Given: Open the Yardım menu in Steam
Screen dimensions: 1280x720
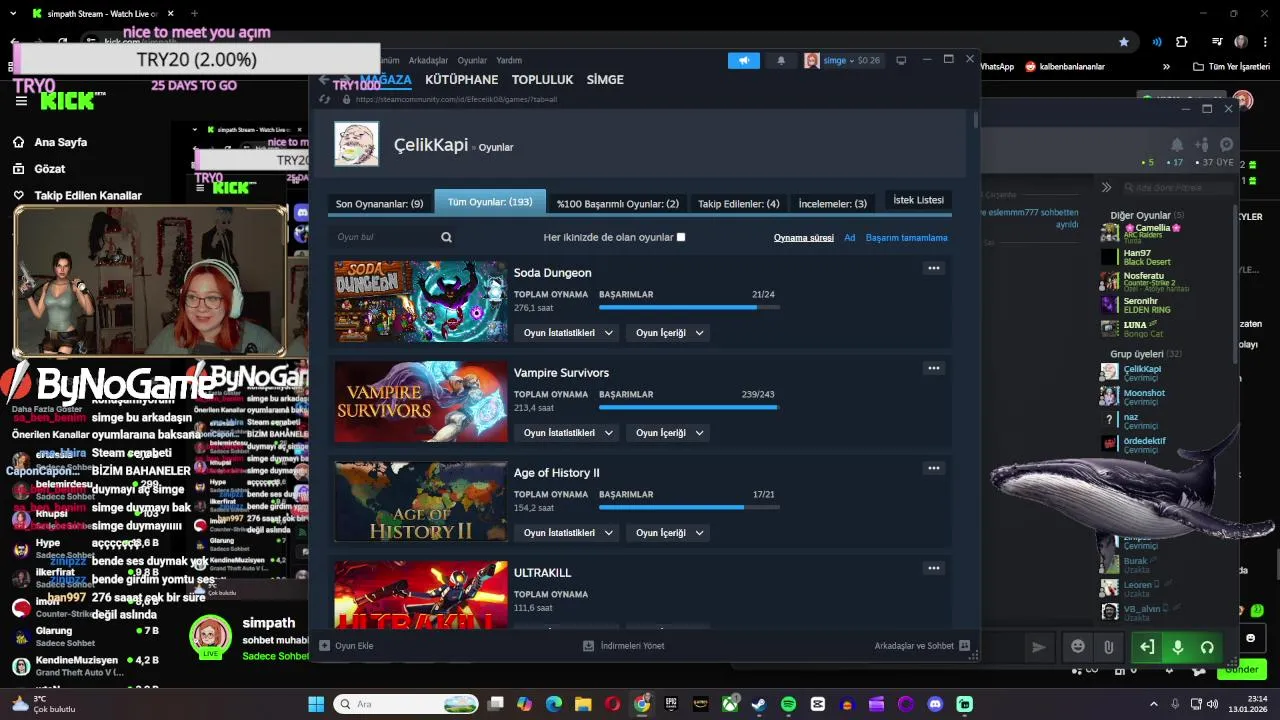Looking at the screenshot, I should (509, 60).
